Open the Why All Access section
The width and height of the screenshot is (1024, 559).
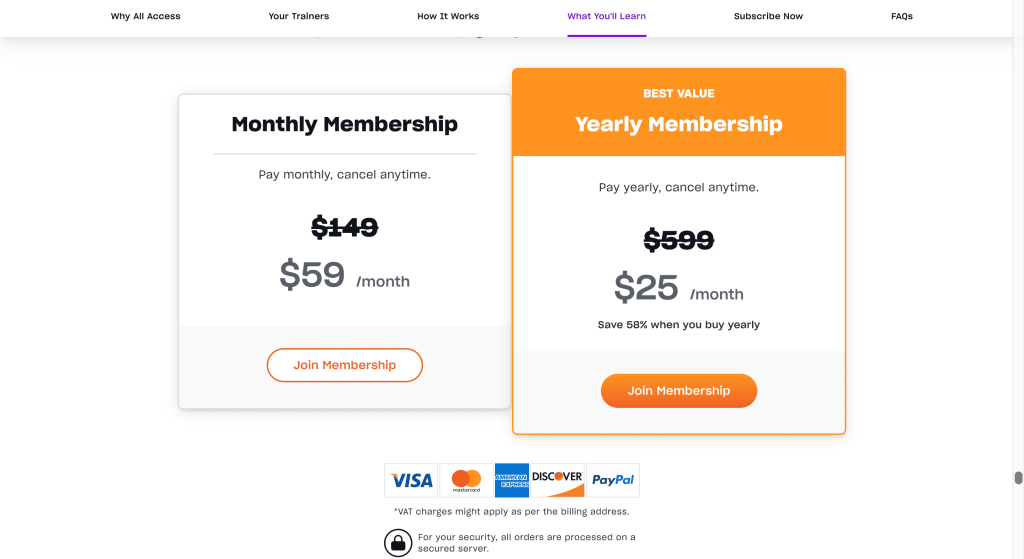145,16
